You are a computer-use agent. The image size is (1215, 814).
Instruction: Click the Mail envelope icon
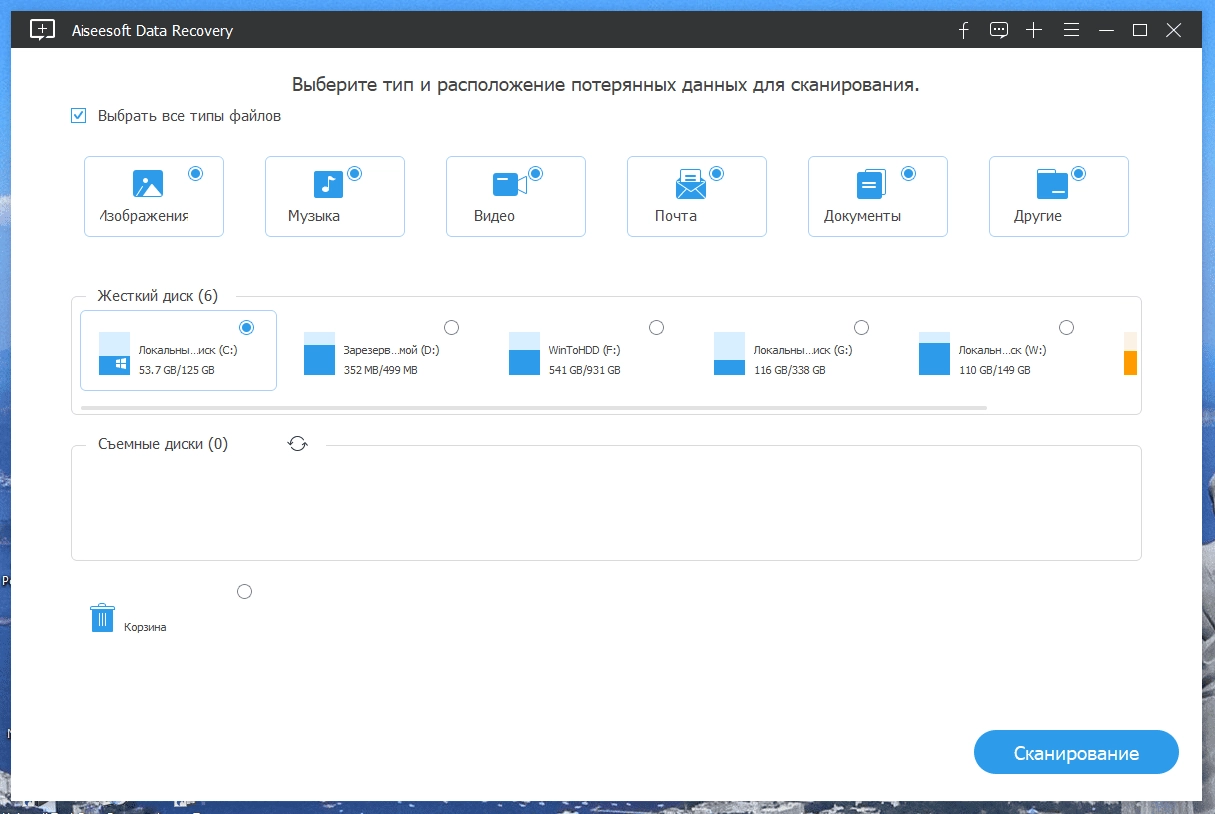pos(690,184)
